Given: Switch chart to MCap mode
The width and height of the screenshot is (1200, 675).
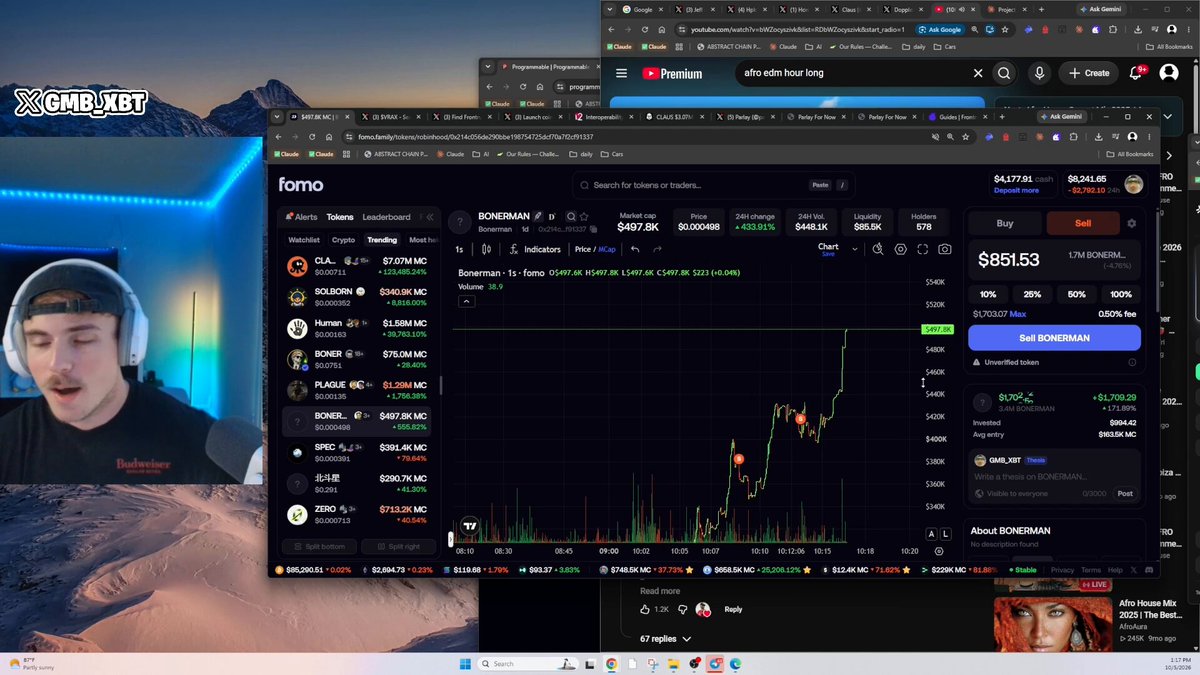Looking at the screenshot, I should [606, 249].
